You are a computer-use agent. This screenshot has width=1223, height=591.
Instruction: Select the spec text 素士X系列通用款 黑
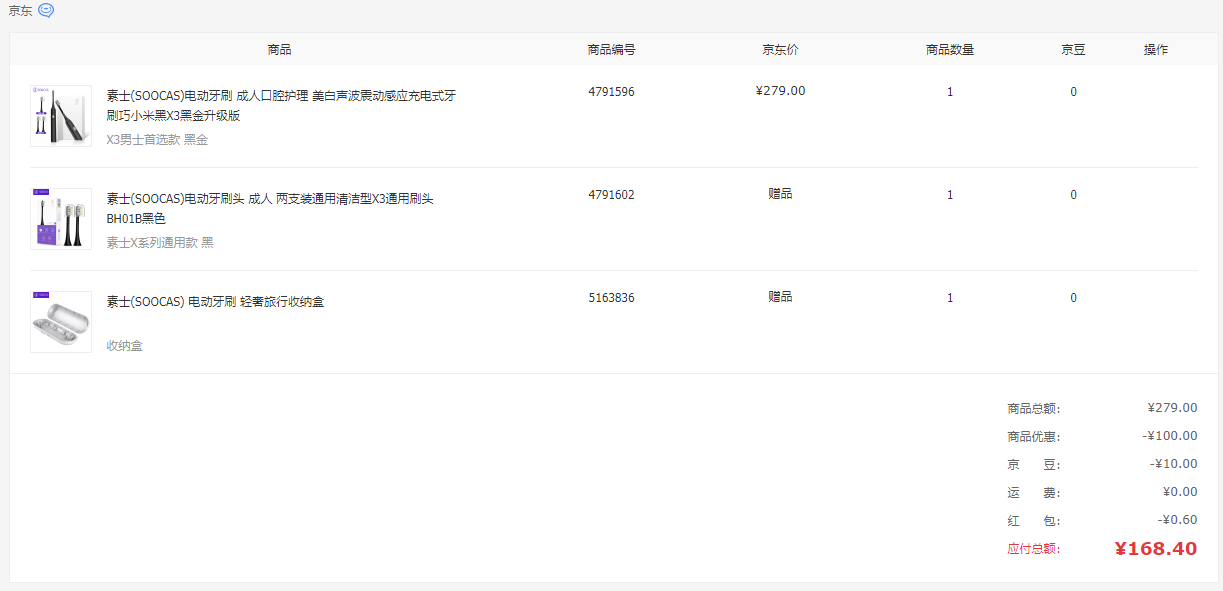click(160, 243)
